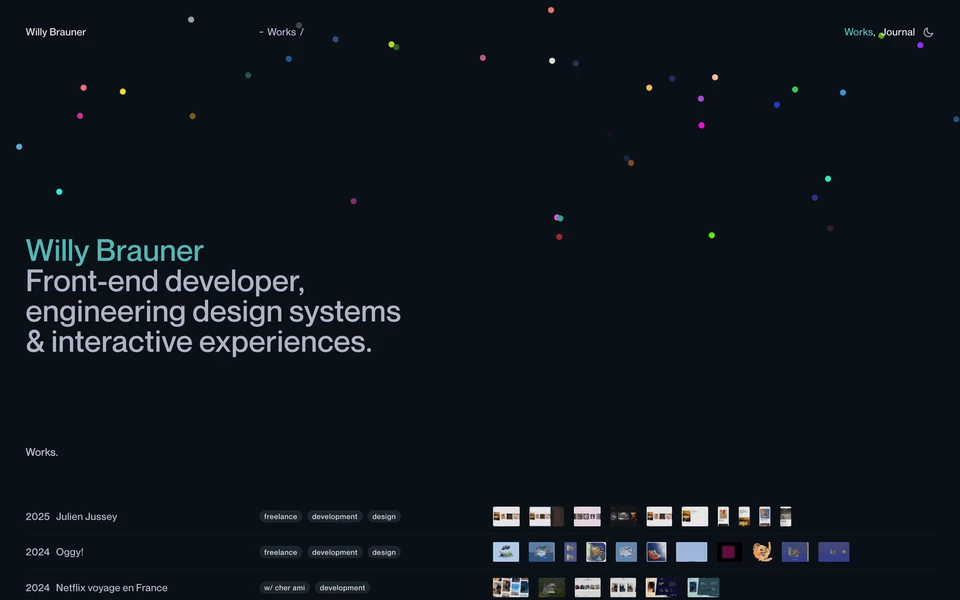Open the orange character Oggy! thumbnail
This screenshot has width=960, height=600.
762,552
